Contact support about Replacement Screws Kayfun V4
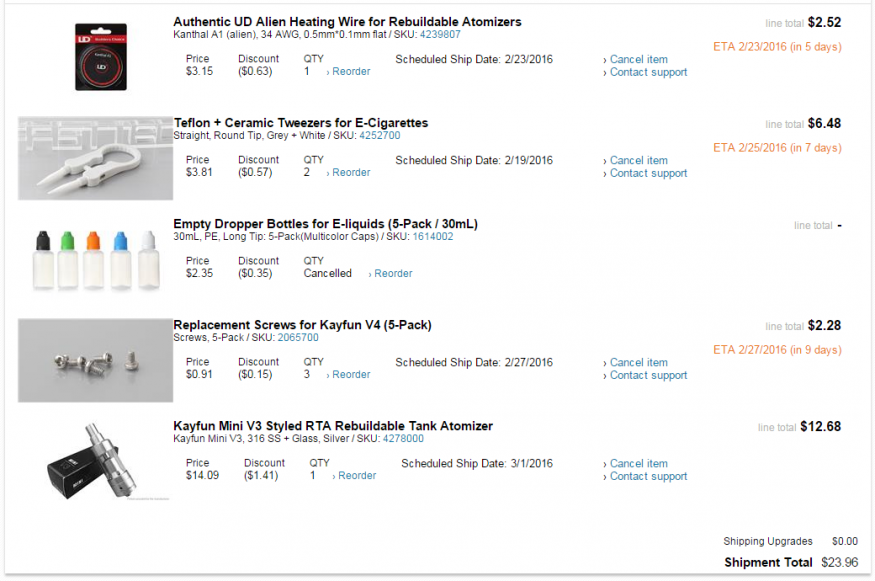This screenshot has width=875, height=581. pos(648,375)
